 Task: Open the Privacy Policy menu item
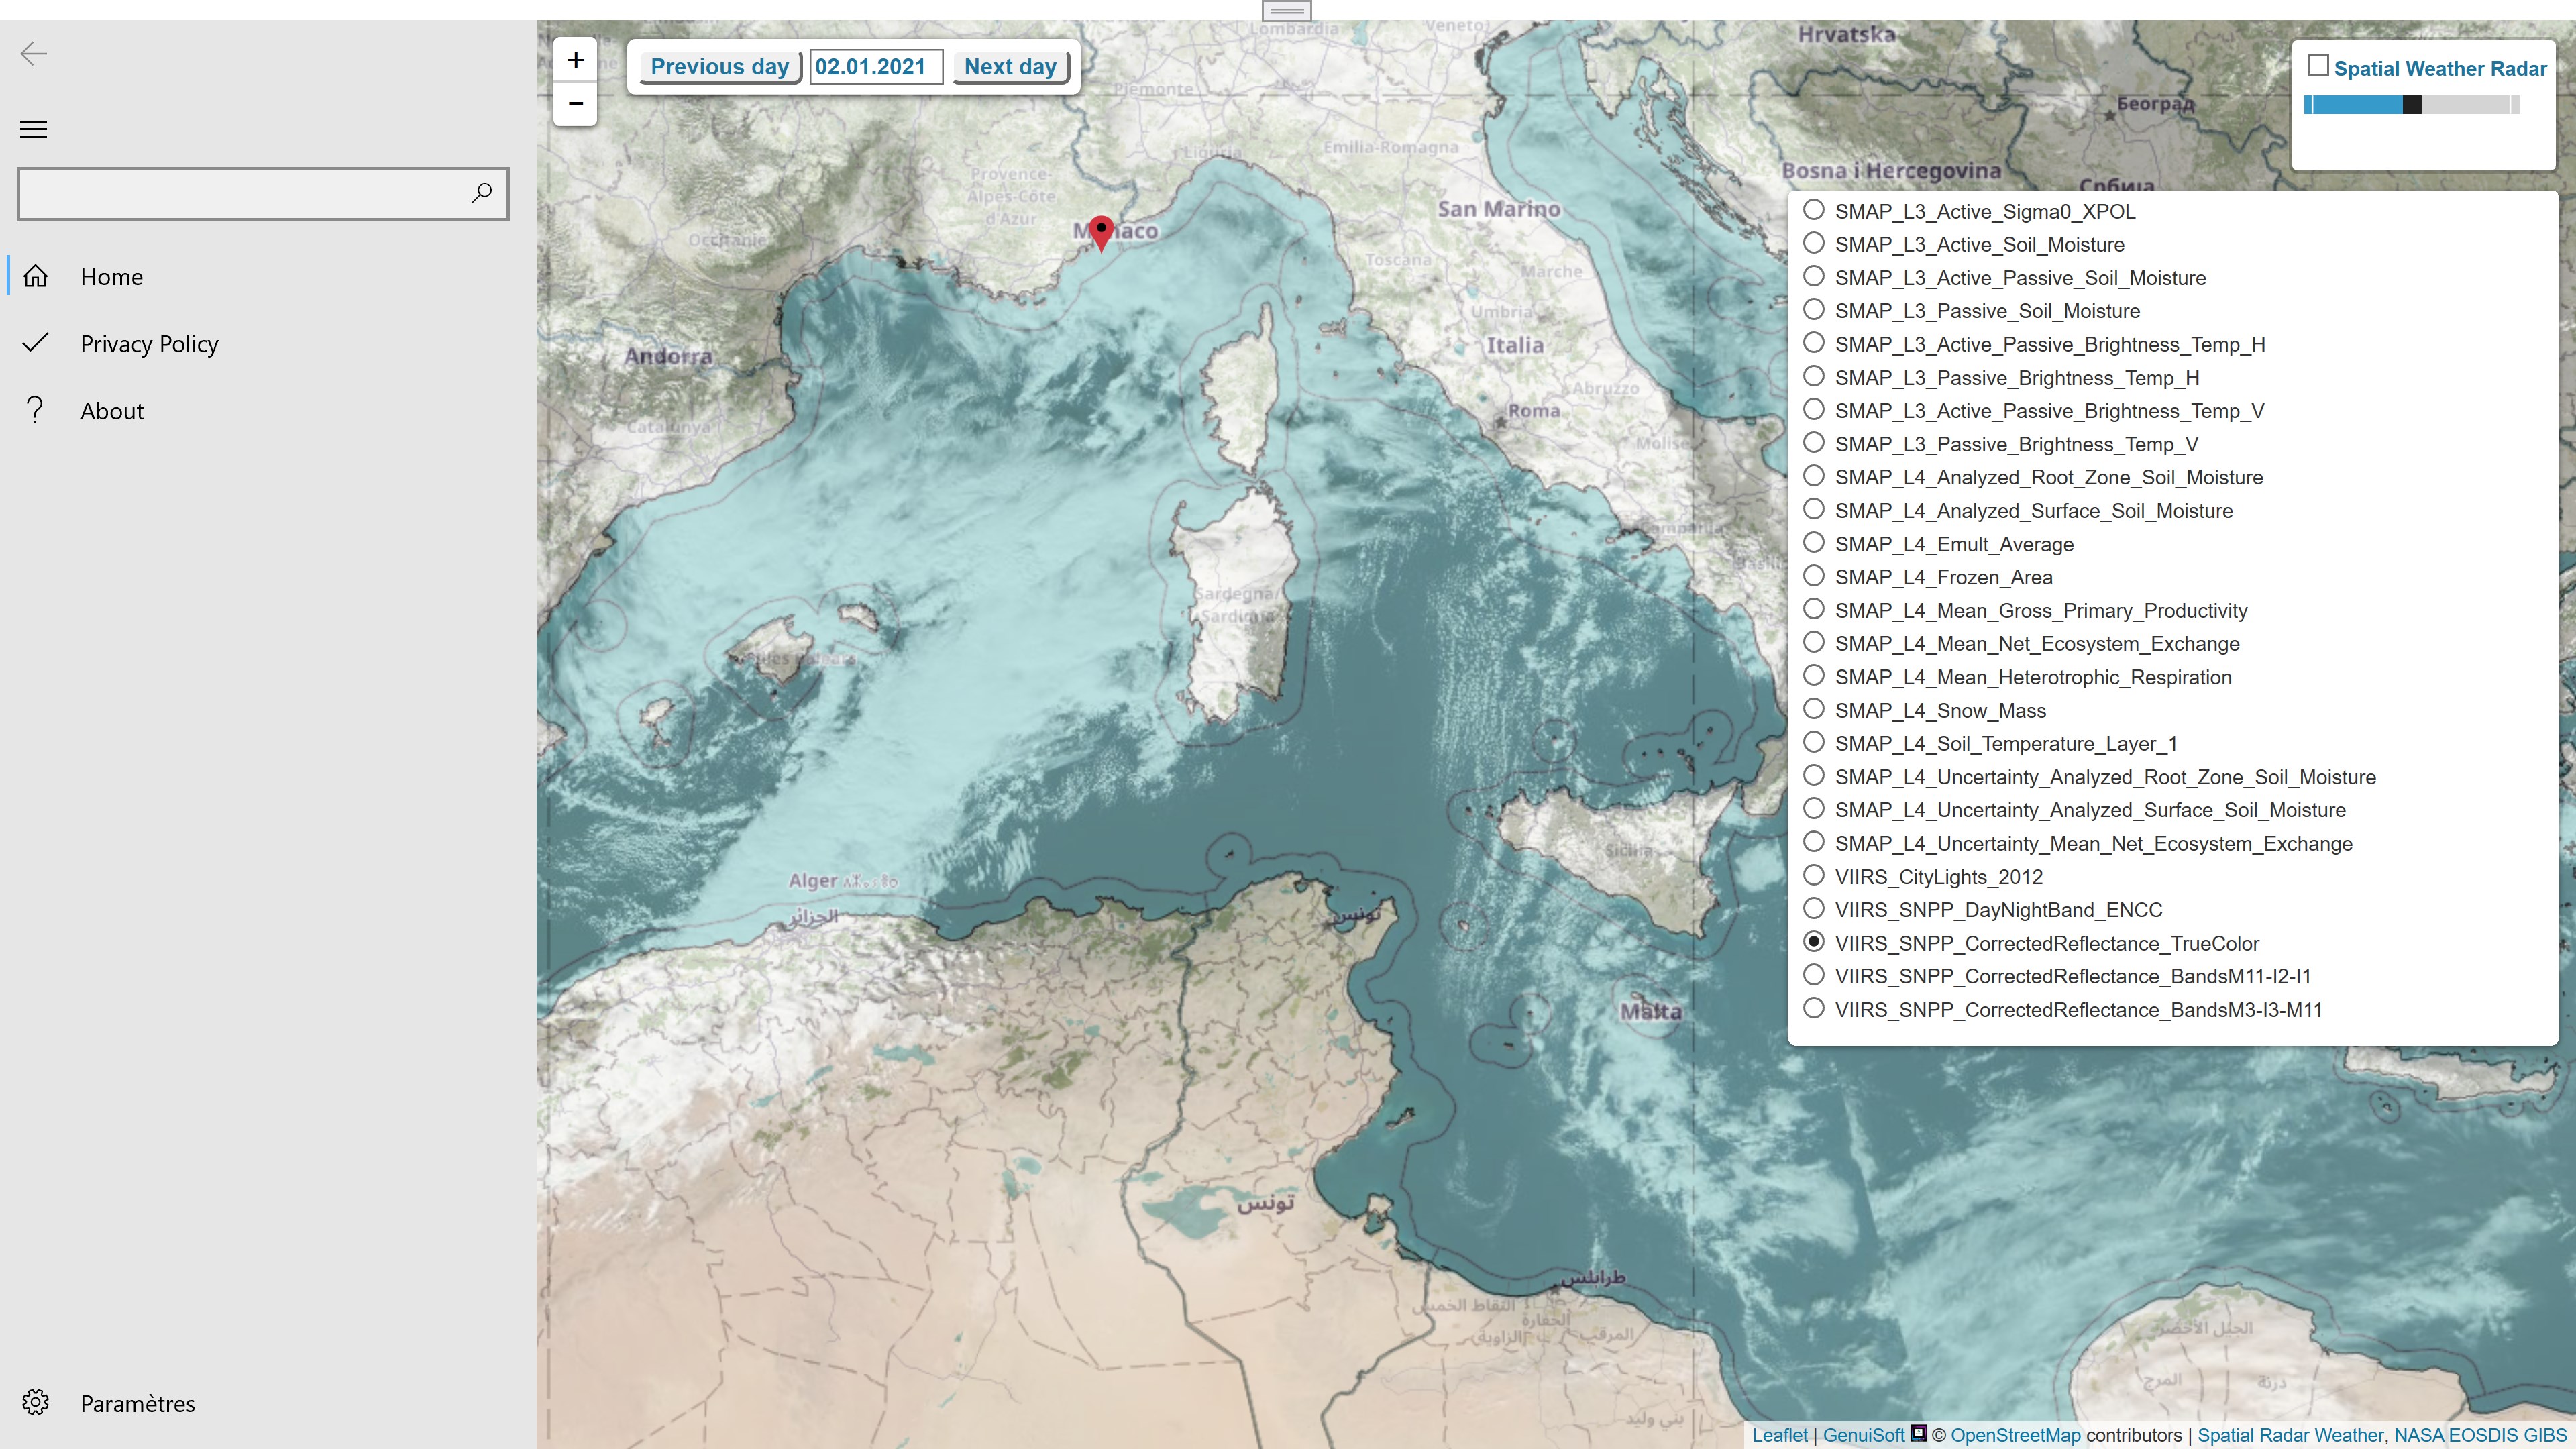pos(149,344)
